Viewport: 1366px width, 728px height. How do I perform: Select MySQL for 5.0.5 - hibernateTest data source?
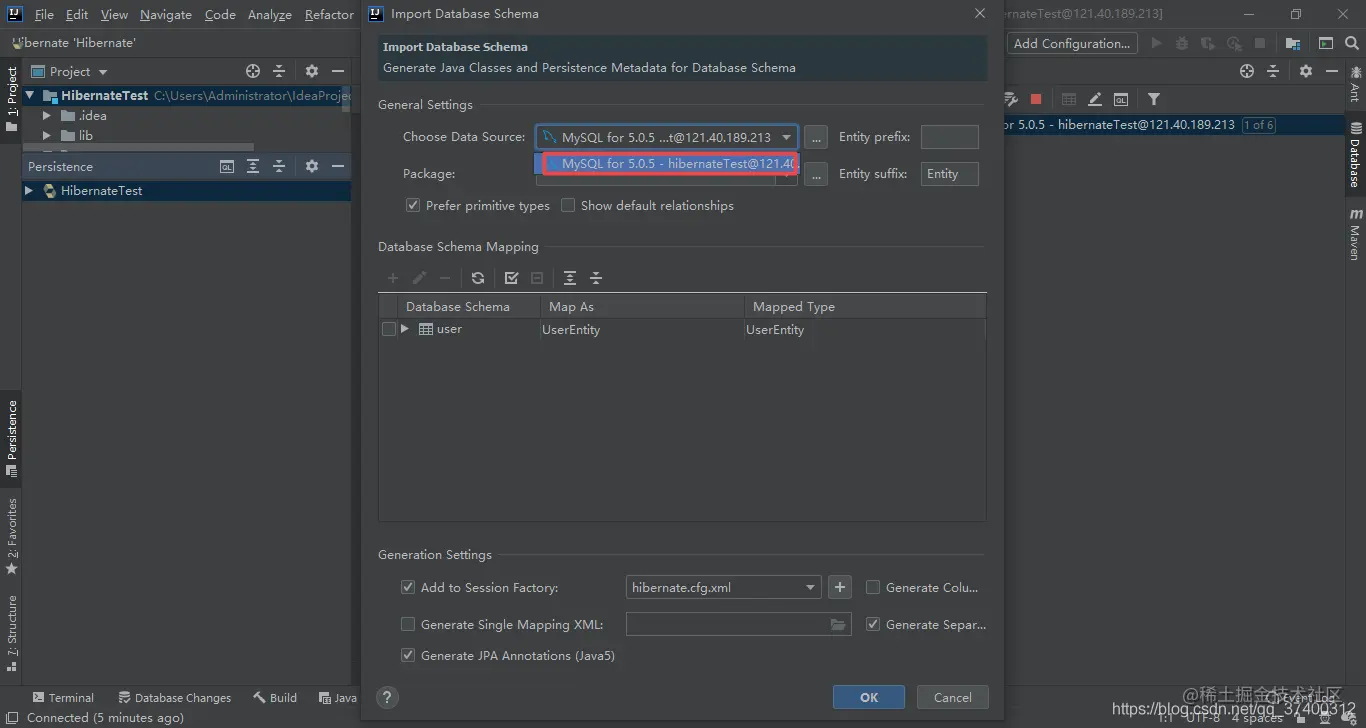click(x=667, y=163)
